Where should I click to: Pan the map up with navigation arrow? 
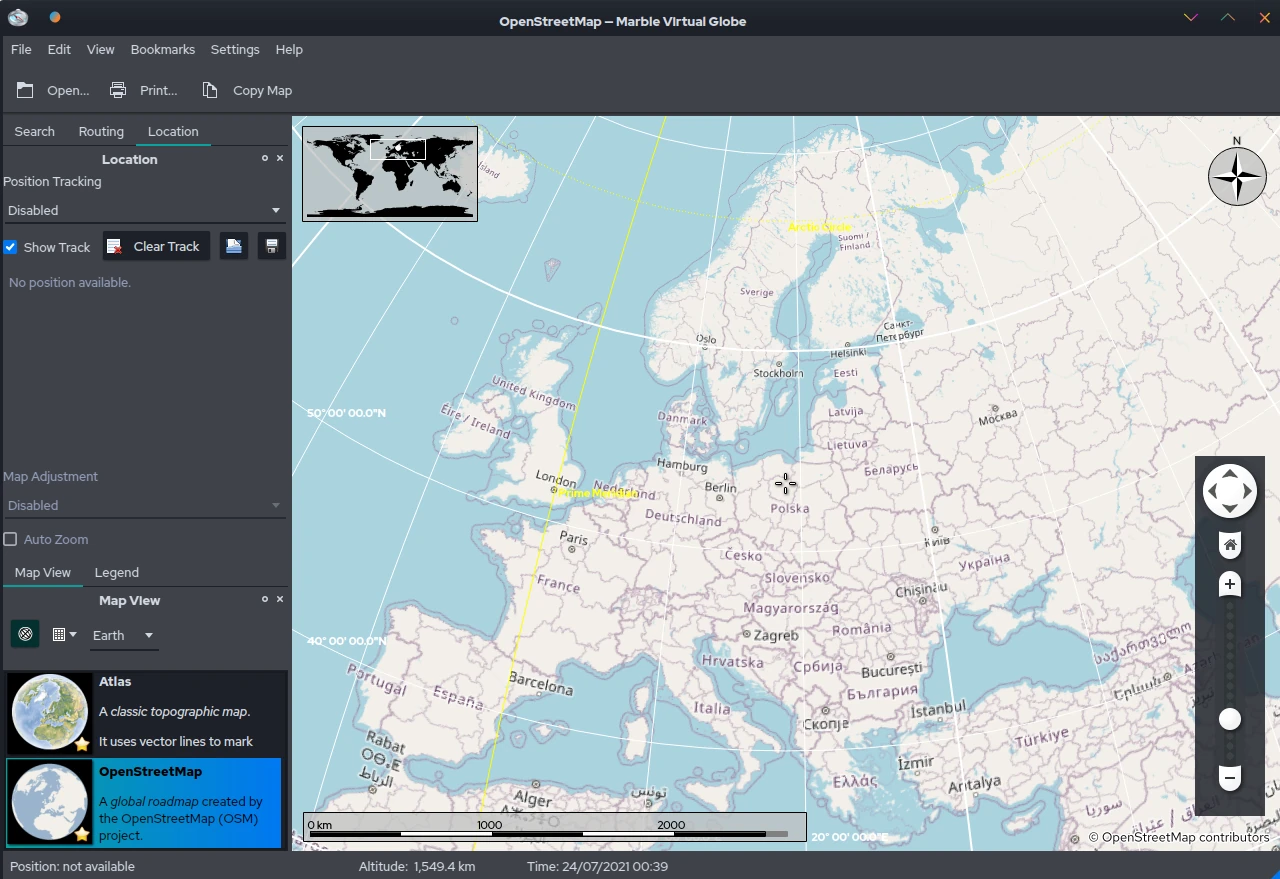pos(1230,474)
